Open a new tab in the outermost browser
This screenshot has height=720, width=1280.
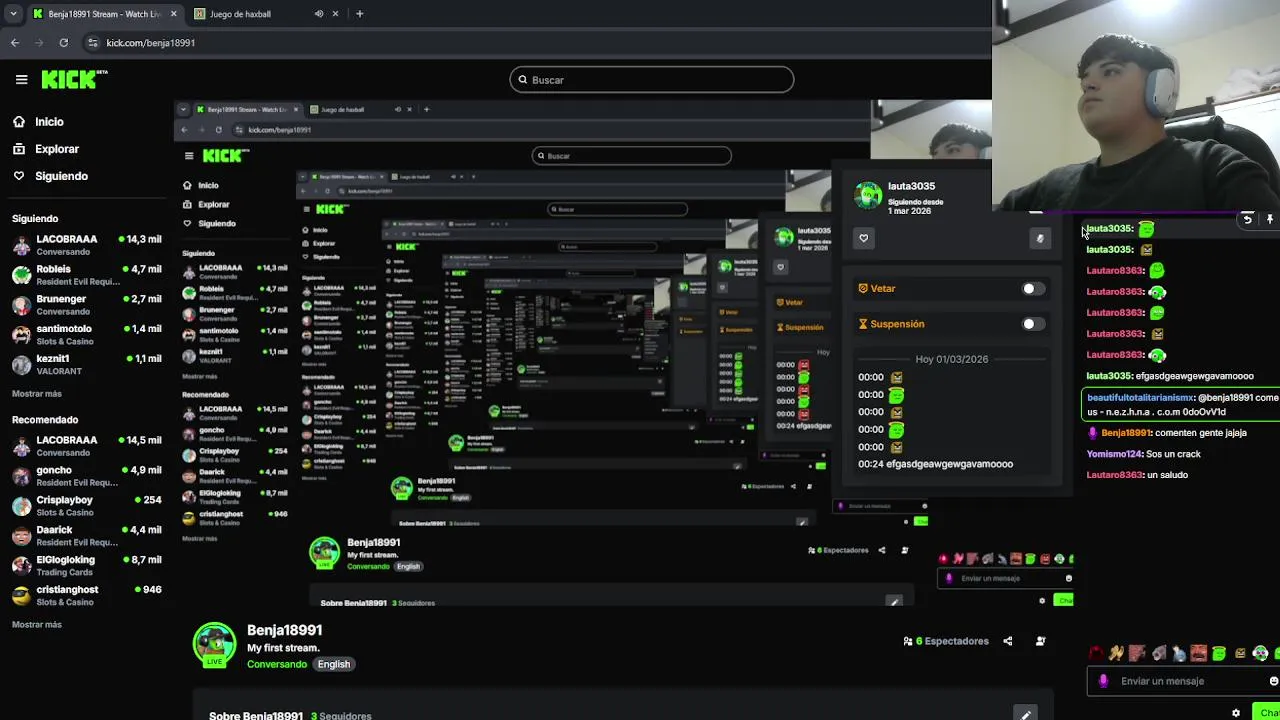pyautogui.click(x=359, y=14)
